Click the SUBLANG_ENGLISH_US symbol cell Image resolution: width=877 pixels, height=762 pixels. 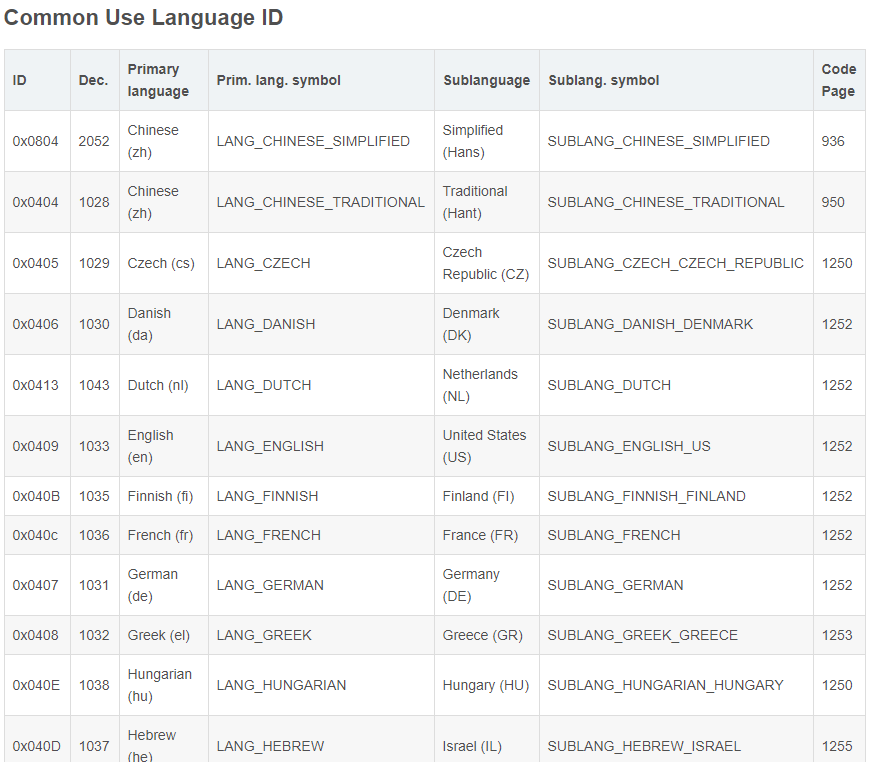point(629,446)
